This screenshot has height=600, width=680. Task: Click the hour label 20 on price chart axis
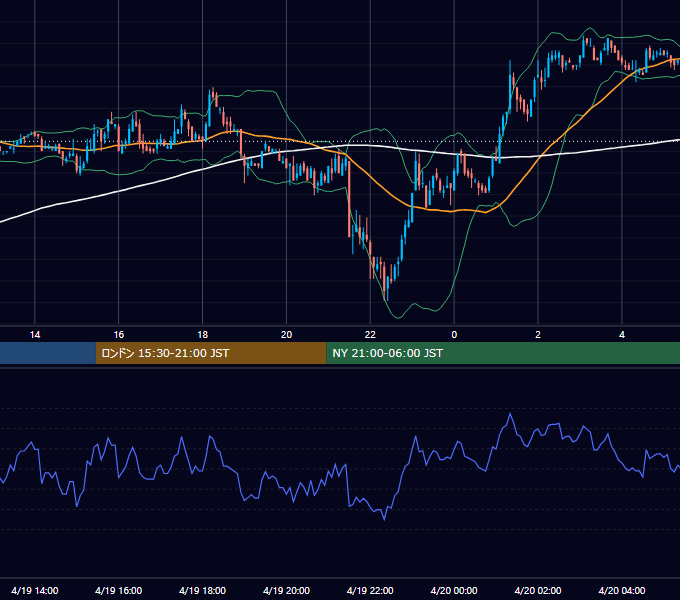[x=286, y=335]
